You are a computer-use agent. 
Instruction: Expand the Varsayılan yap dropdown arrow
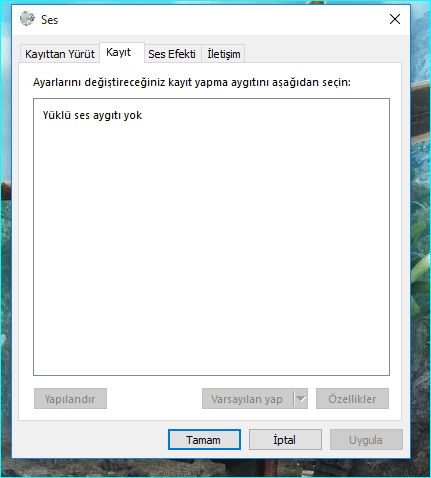click(301, 398)
